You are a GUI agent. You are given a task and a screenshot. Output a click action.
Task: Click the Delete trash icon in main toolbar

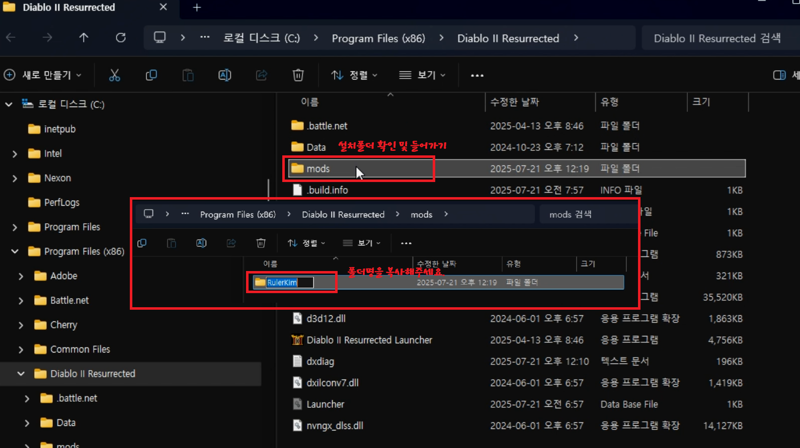[x=298, y=76]
